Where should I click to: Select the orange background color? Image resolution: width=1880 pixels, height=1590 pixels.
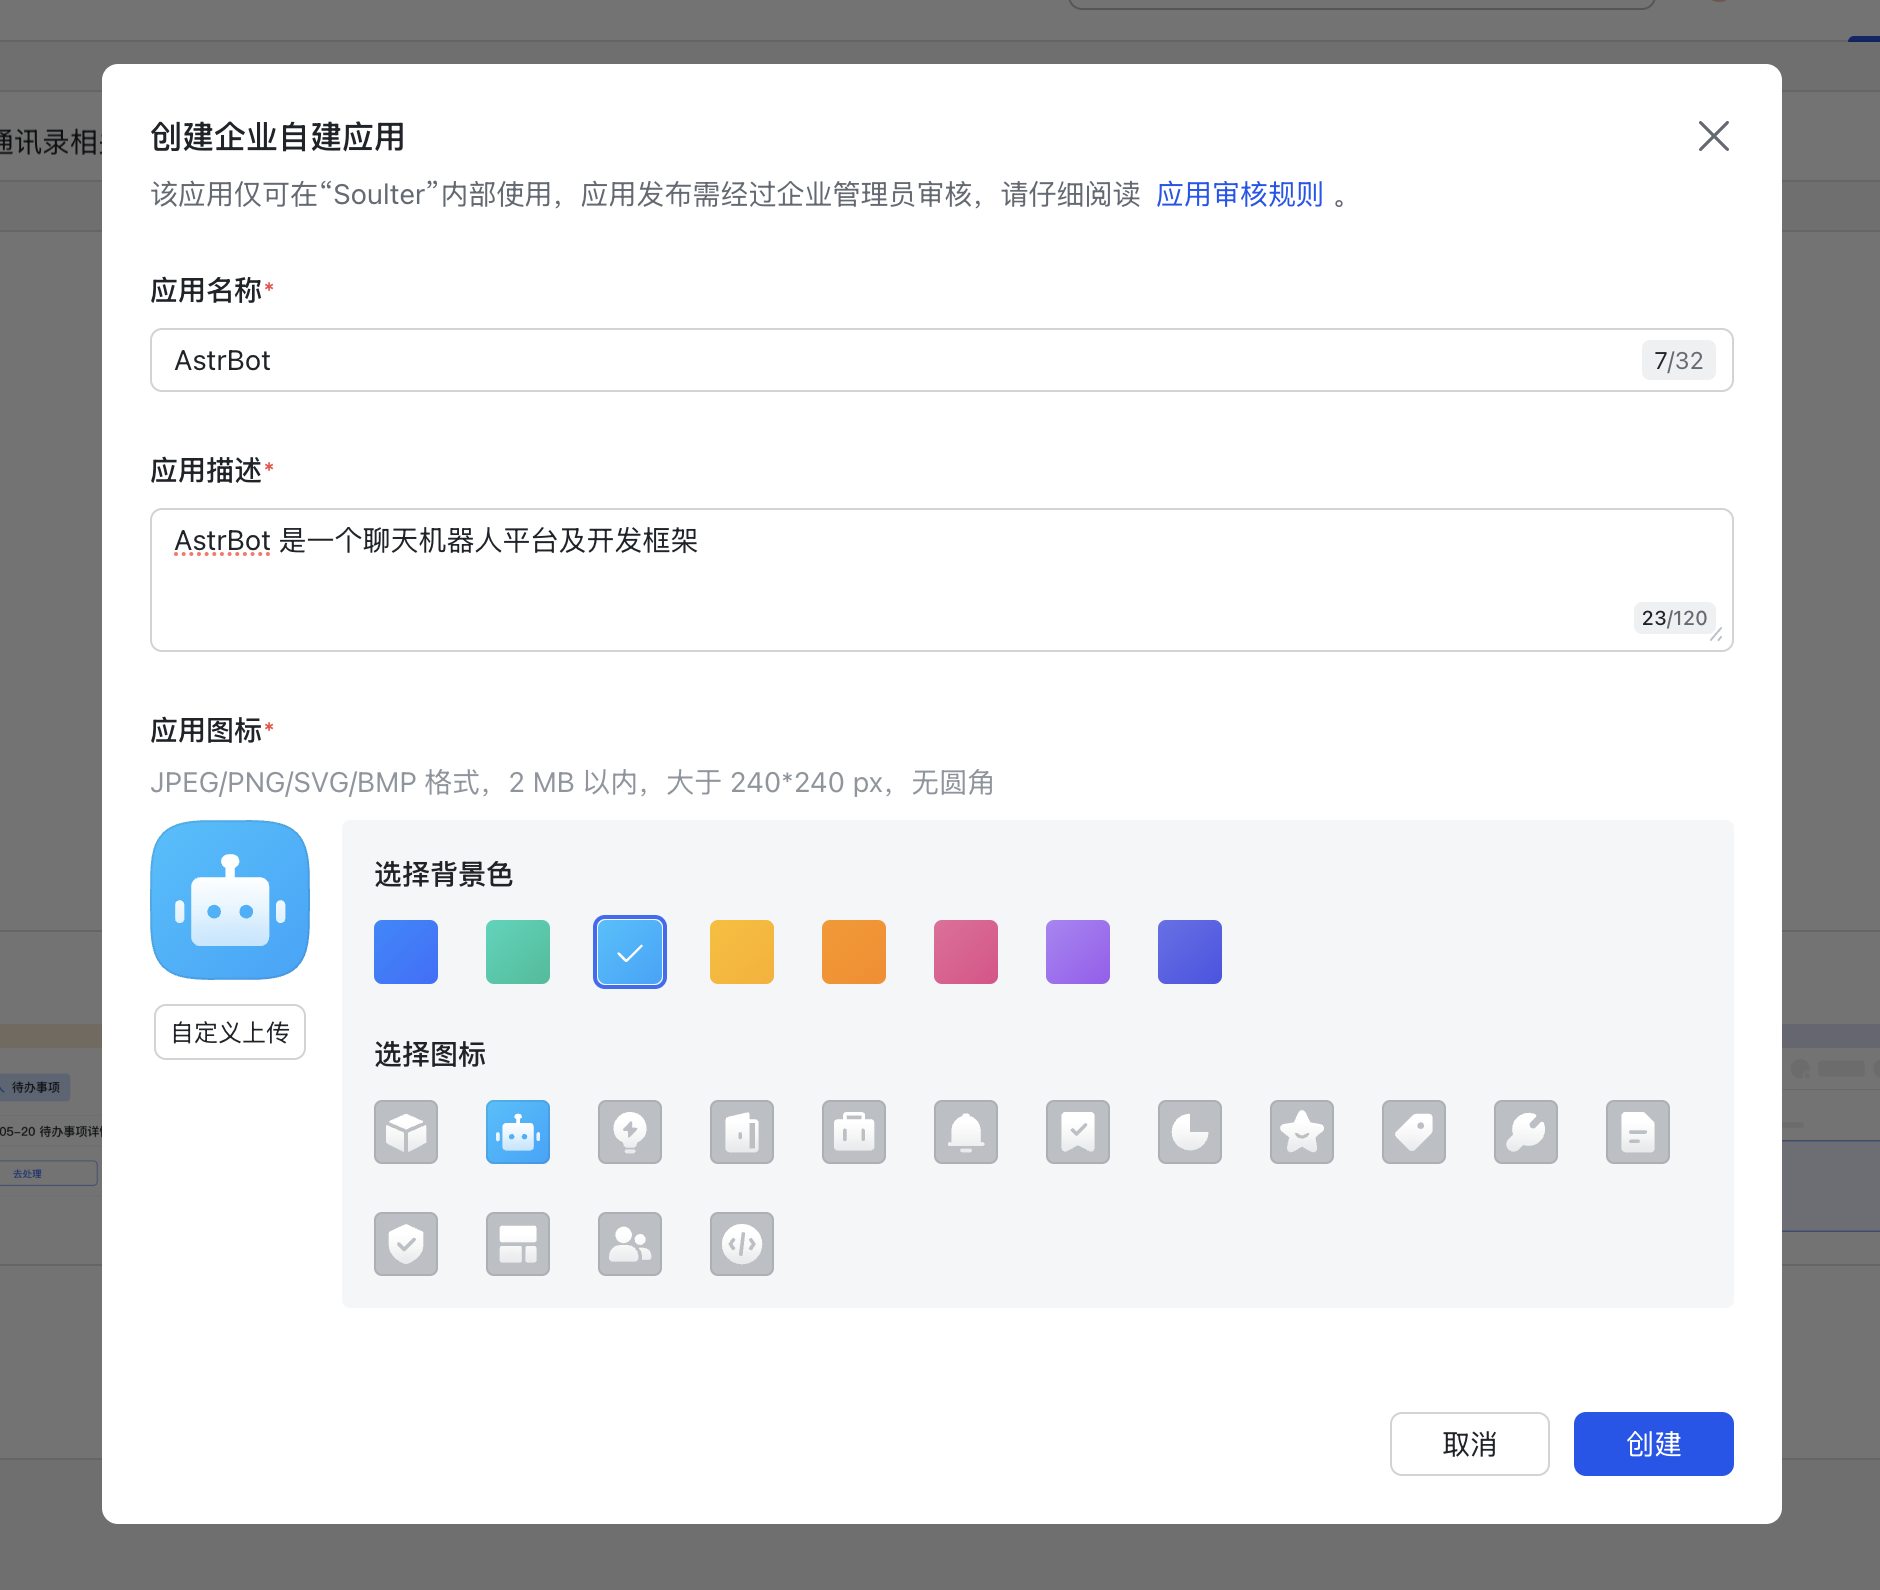tap(853, 951)
